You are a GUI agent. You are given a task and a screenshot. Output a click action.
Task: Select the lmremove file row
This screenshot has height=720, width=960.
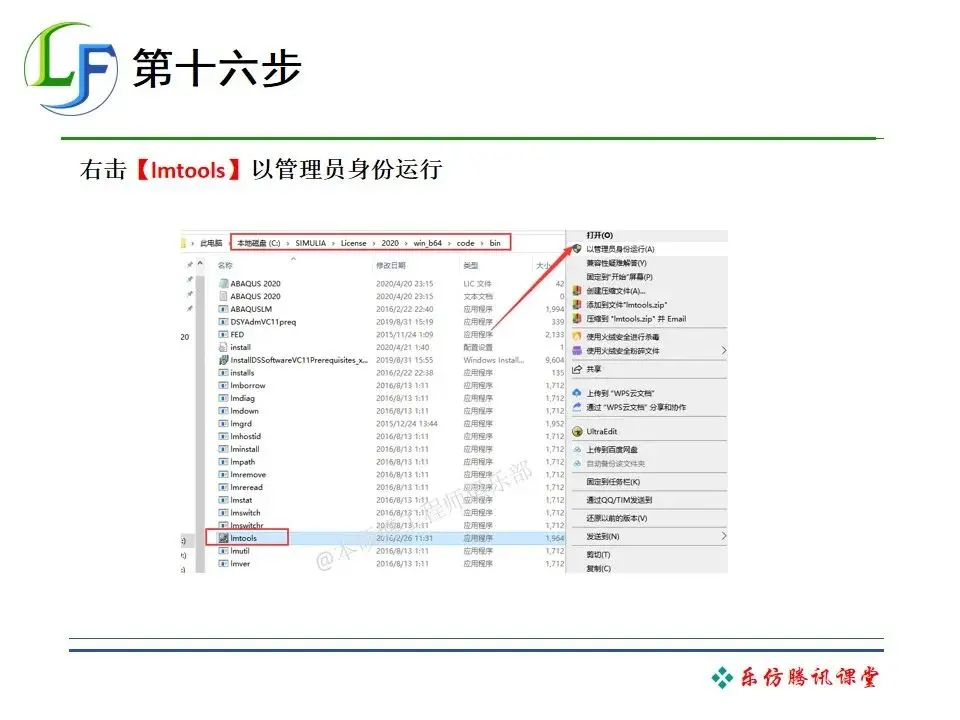pyautogui.click(x=391, y=474)
